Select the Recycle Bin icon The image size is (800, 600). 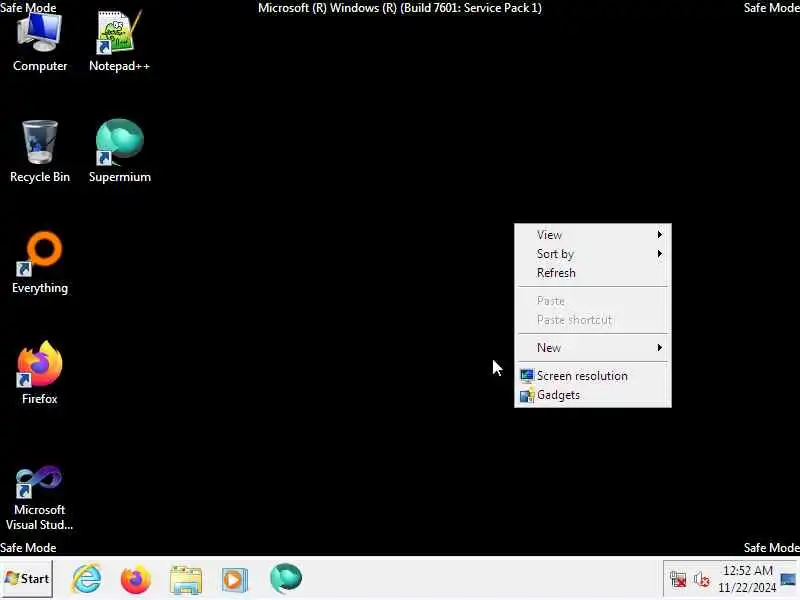click(x=40, y=152)
